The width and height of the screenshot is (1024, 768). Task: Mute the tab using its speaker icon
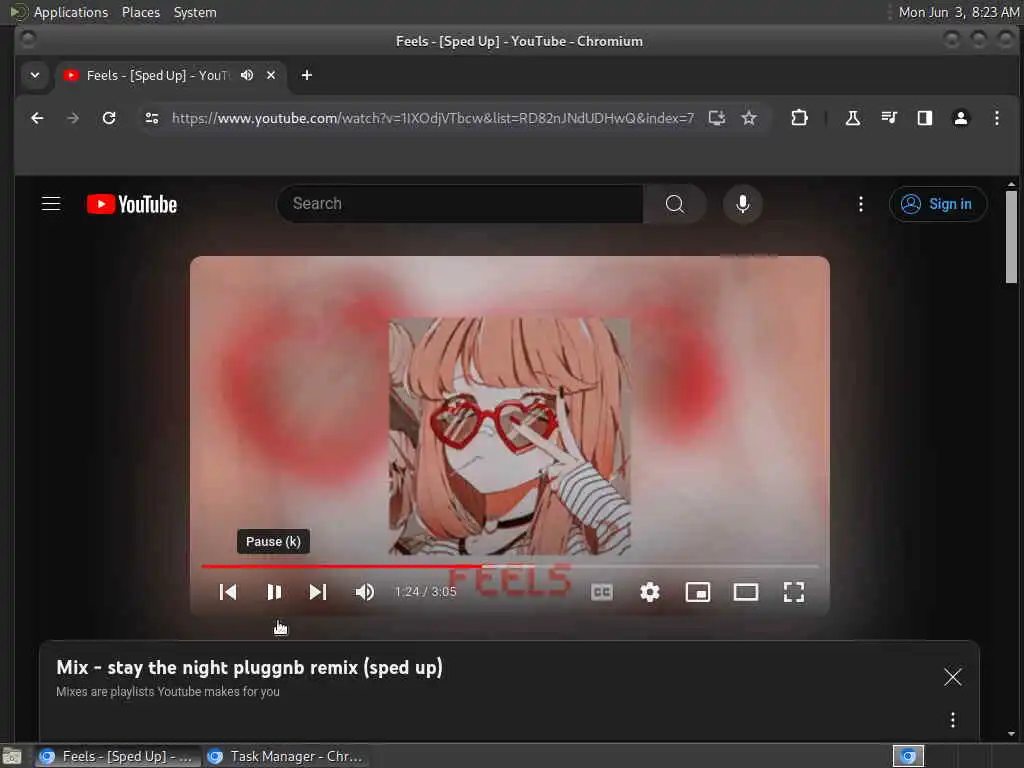pos(247,75)
